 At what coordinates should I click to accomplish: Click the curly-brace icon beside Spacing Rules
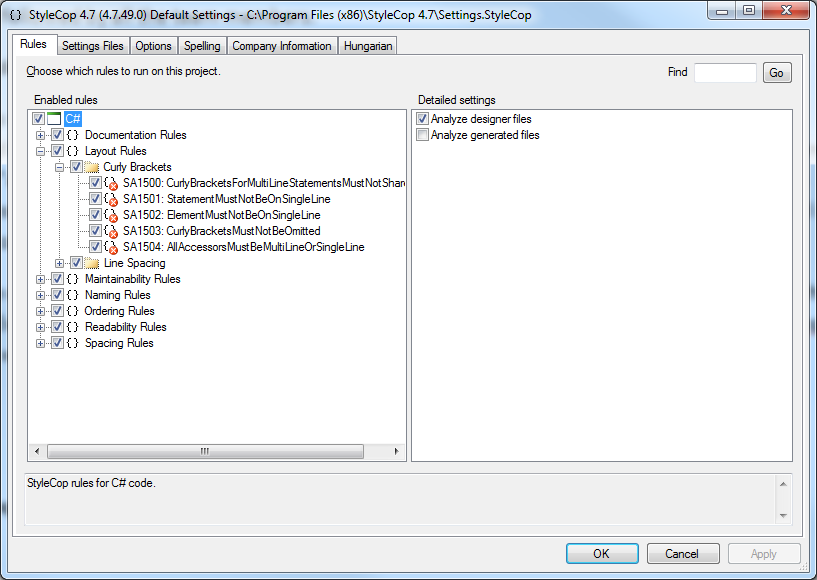72,343
